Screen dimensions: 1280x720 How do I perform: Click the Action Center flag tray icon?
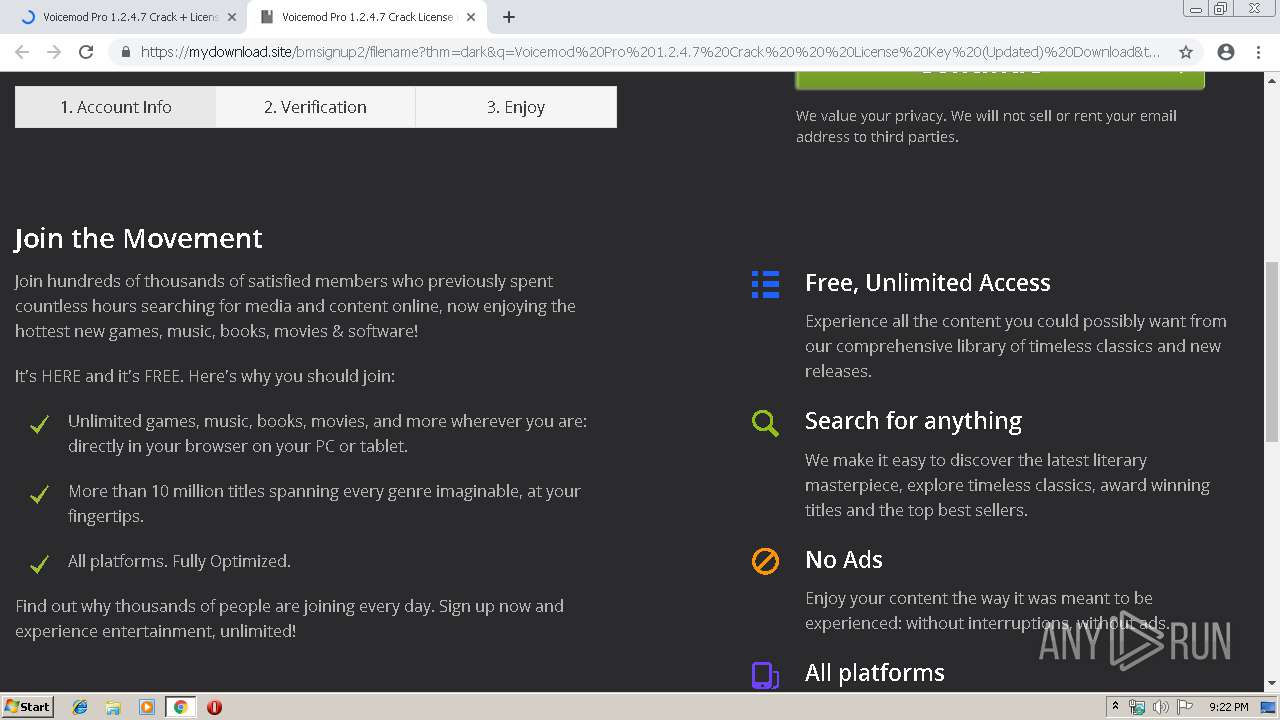[1185, 707]
